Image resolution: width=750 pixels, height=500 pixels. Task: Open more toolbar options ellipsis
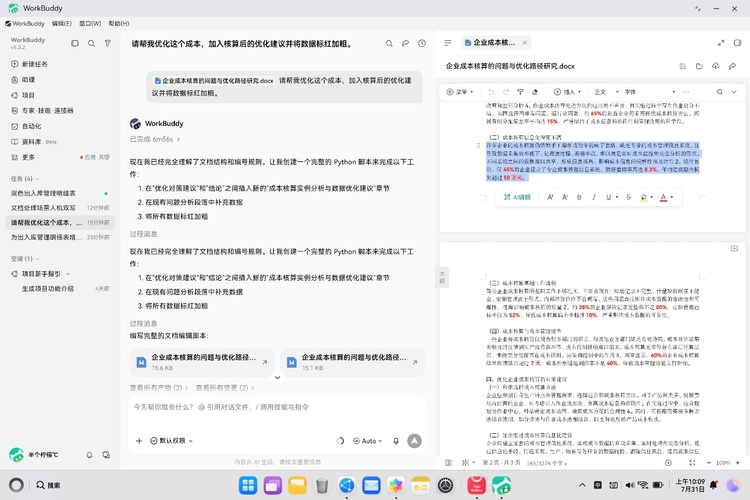coord(686,91)
